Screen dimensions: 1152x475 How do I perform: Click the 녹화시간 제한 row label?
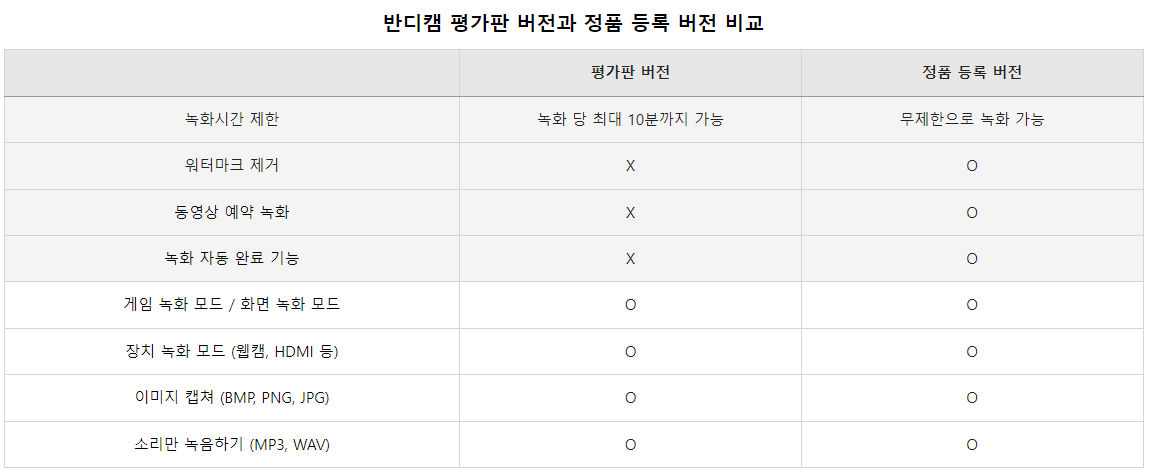pos(232,120)
